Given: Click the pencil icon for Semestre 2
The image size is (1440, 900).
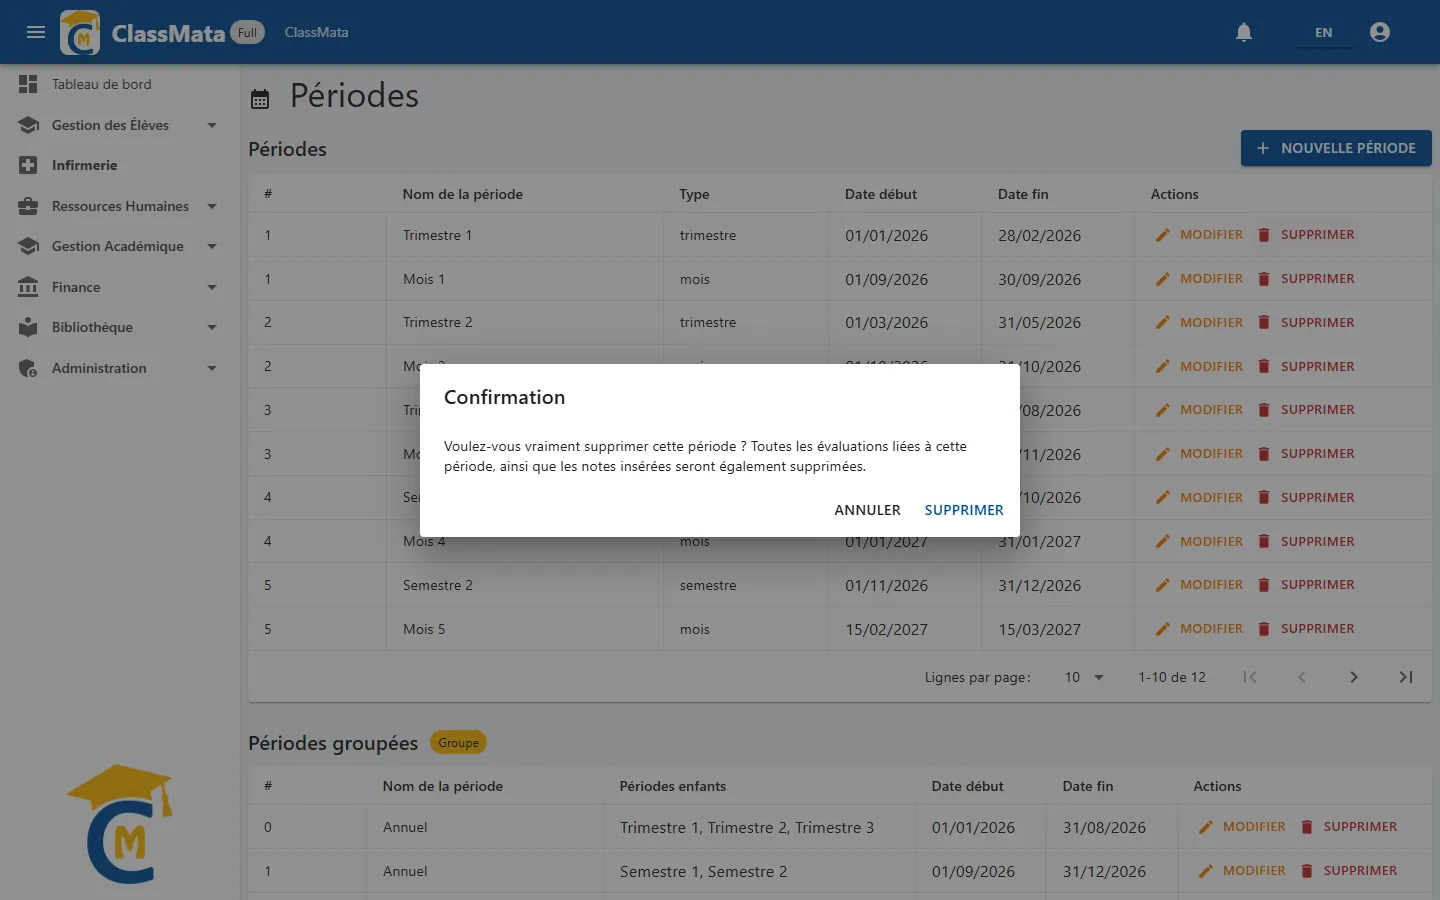Looking at the screenshot, I should 1162,585.
